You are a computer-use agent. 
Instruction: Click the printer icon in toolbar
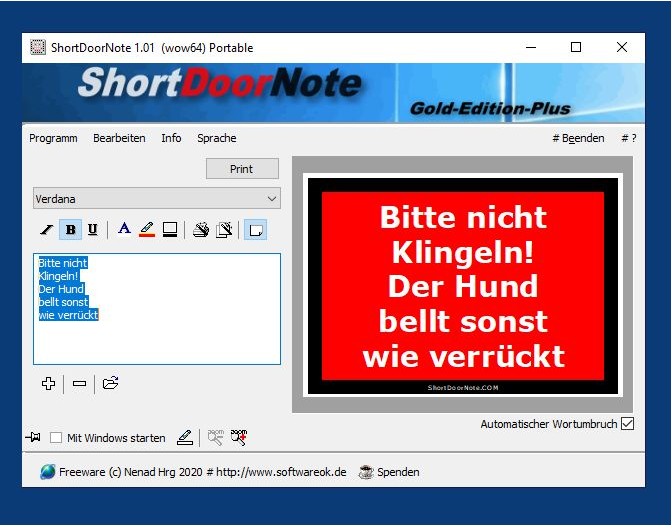201,230
